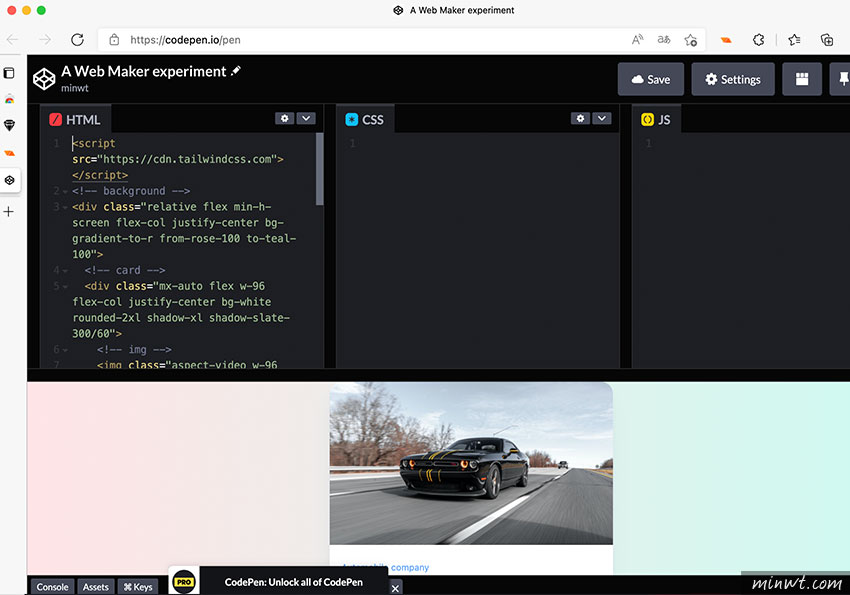Viewport: 850px width, 595px height.
Task: Go back to the previous page
Action: pyautogui.click(x=12, y=40)
